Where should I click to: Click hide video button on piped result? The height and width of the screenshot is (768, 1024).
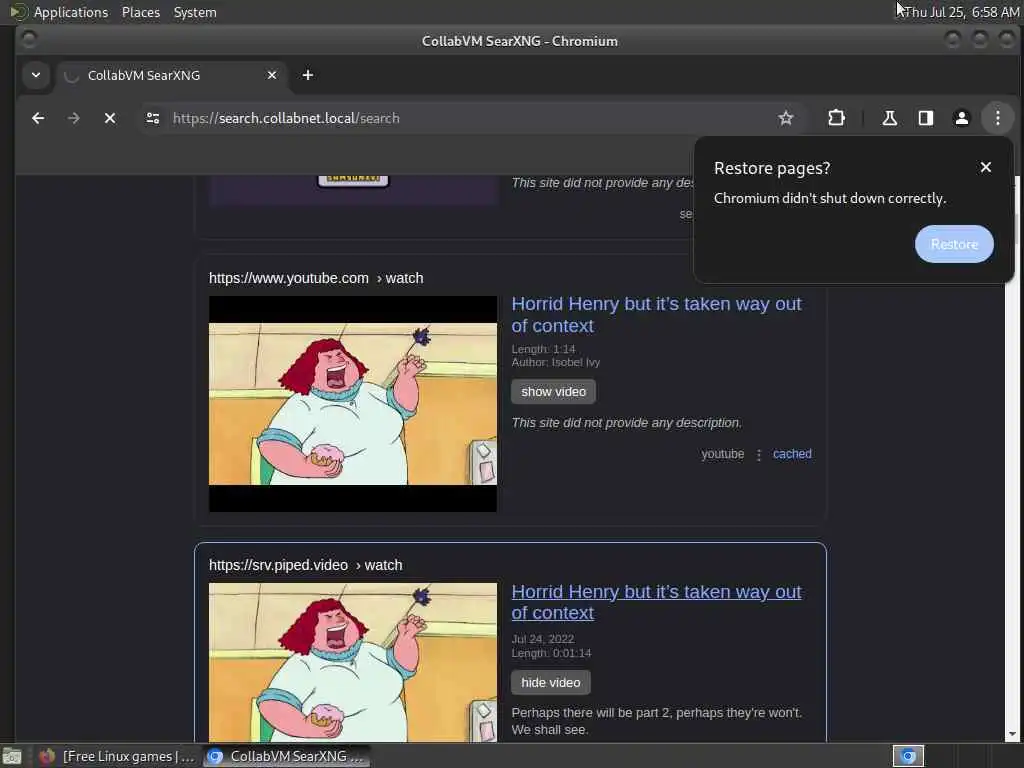[551, 682]
